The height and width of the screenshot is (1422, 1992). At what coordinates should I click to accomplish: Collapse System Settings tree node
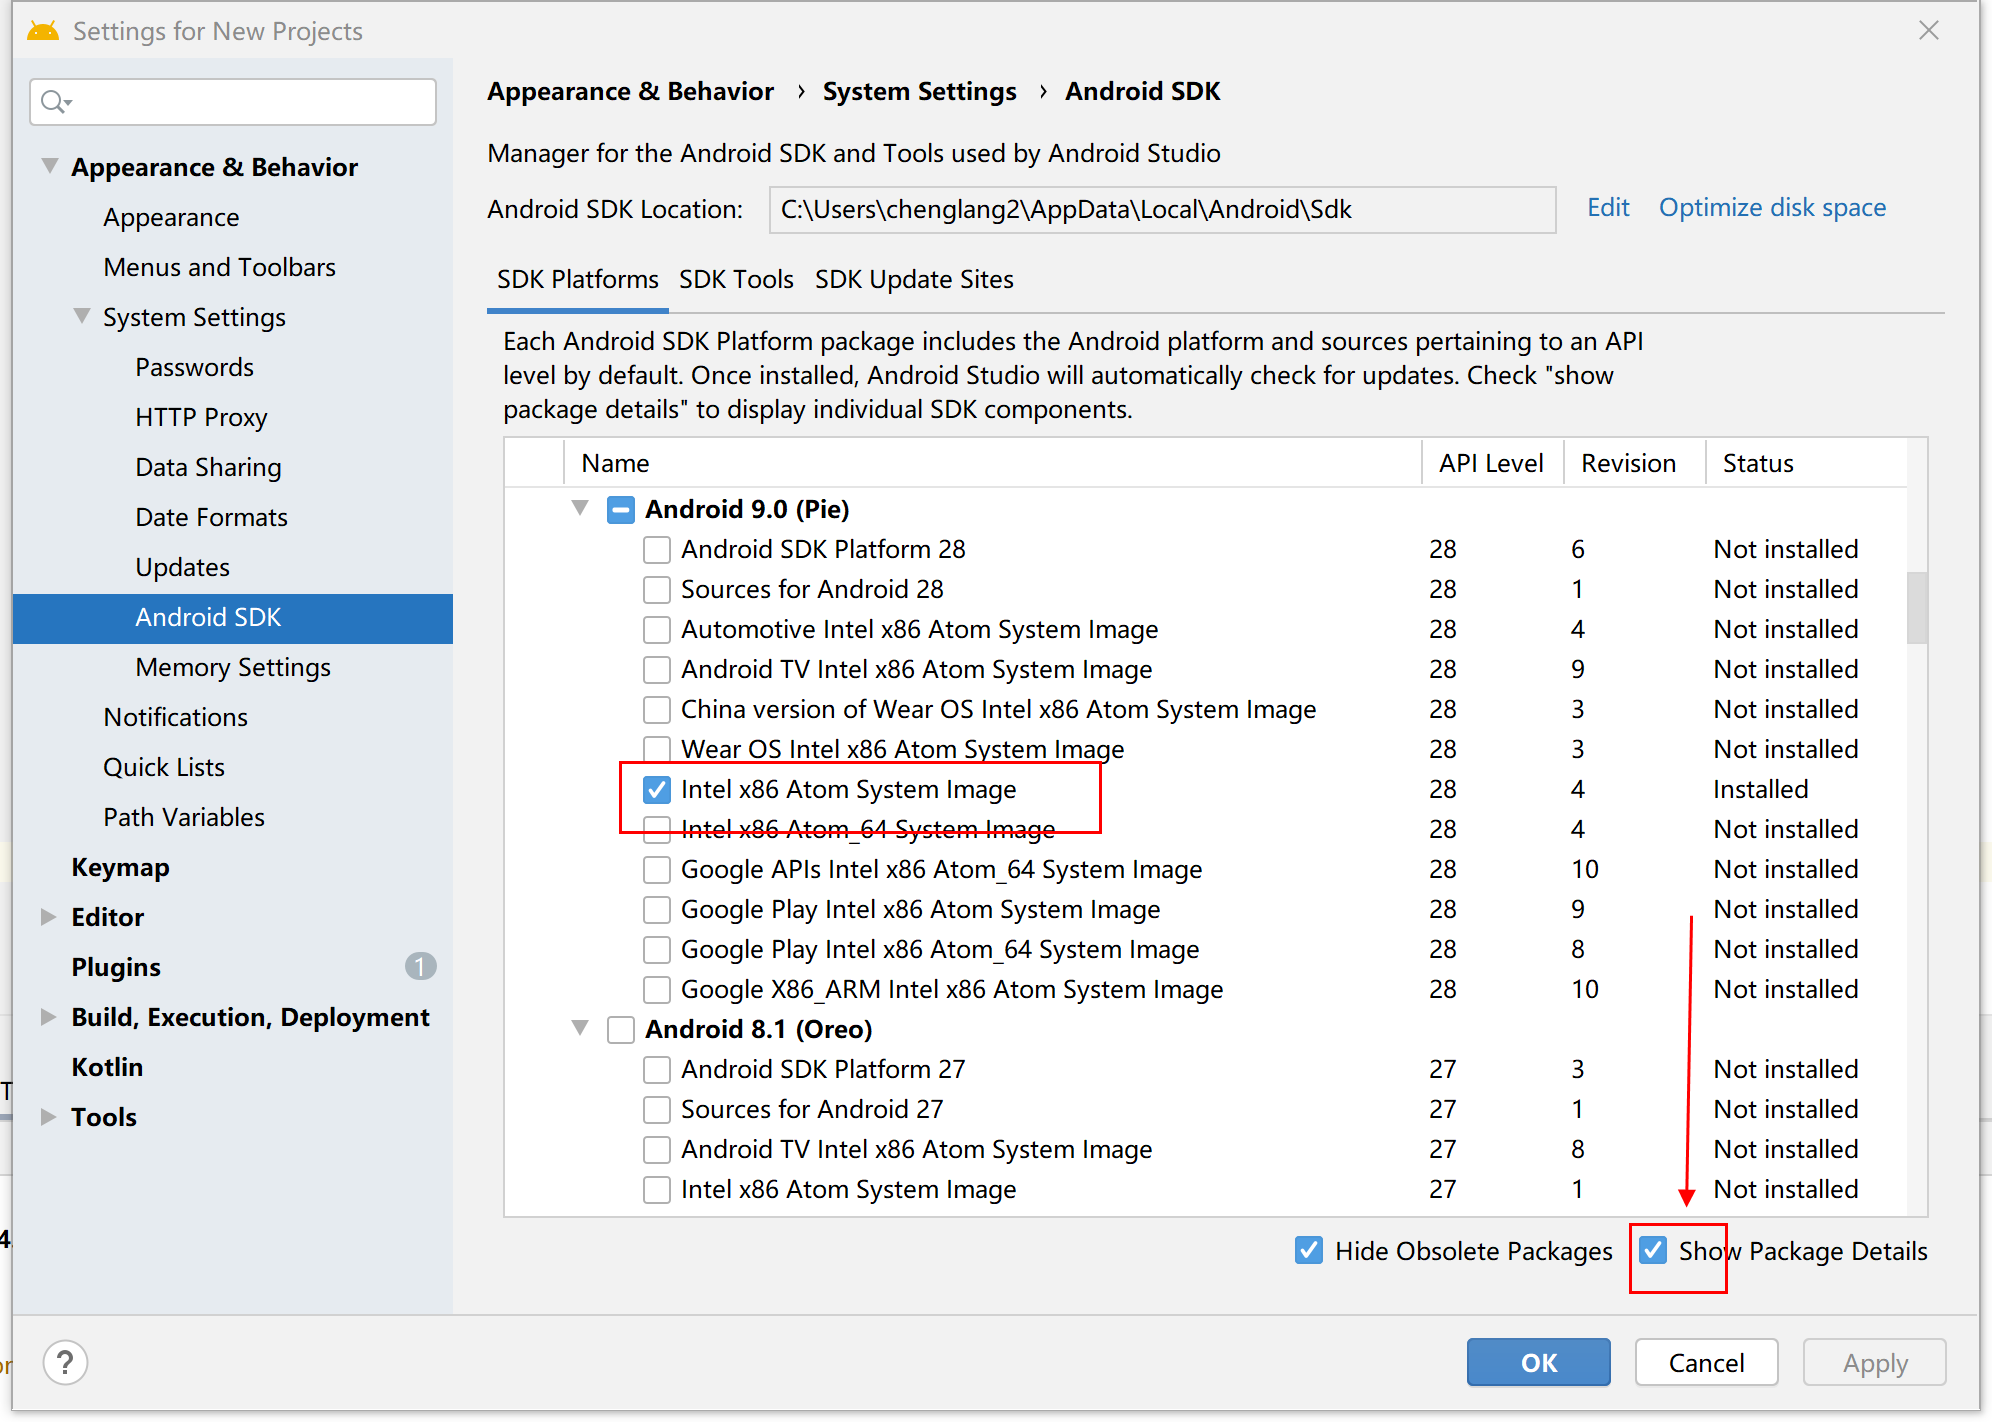pyautogui.click(x=82, y=316)
